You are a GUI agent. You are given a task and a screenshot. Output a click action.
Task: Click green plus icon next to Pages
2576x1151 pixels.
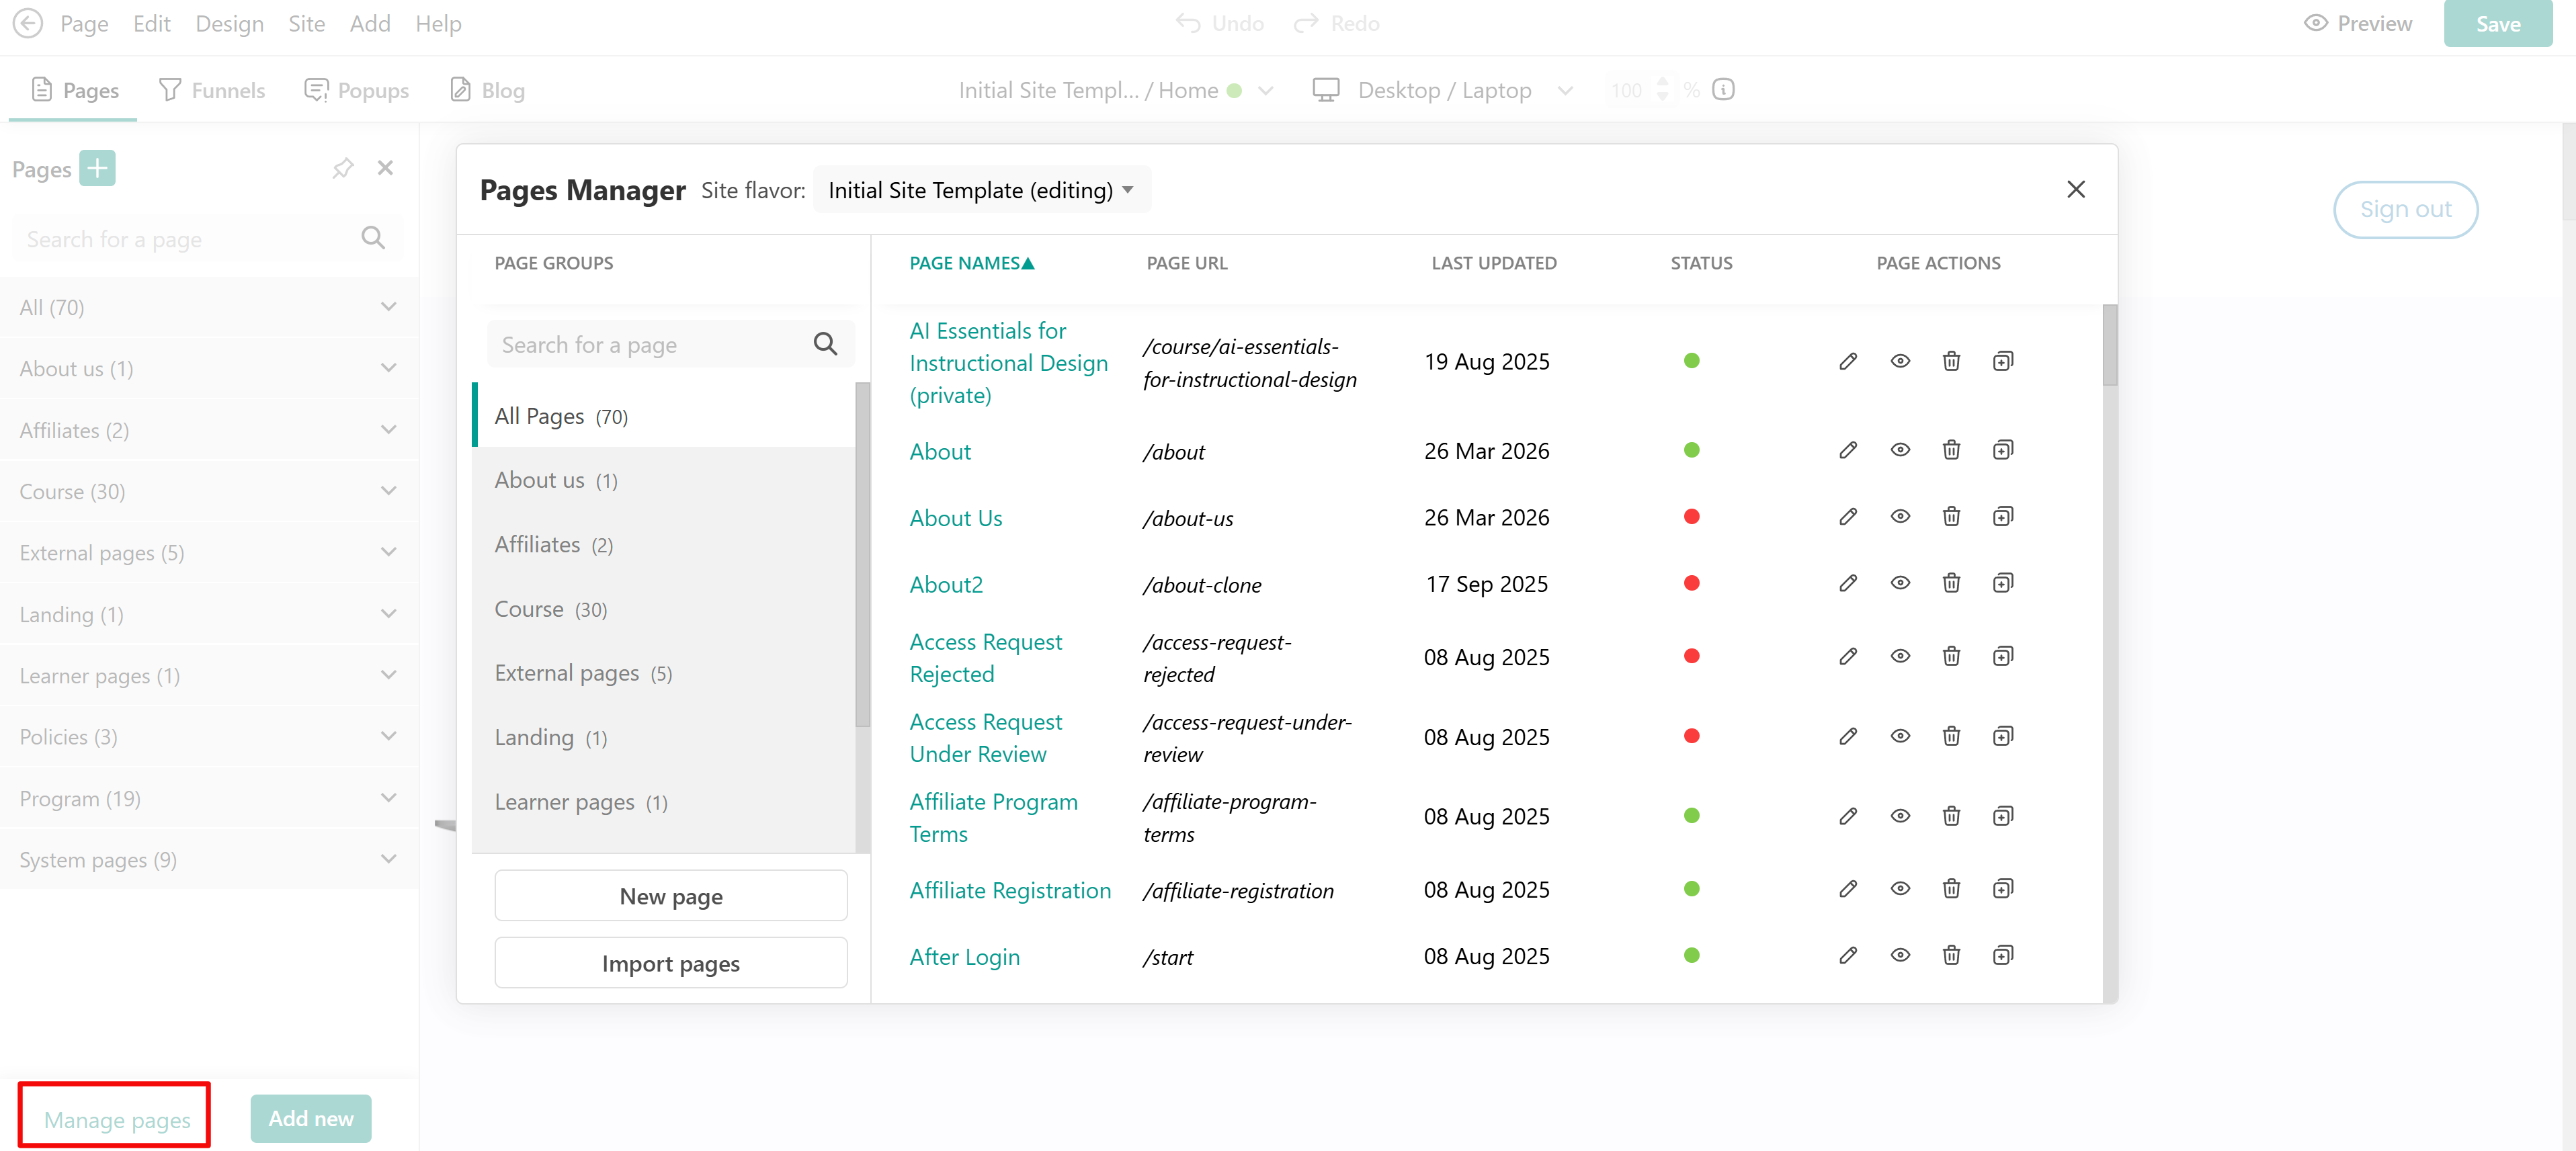click(97, 168)
